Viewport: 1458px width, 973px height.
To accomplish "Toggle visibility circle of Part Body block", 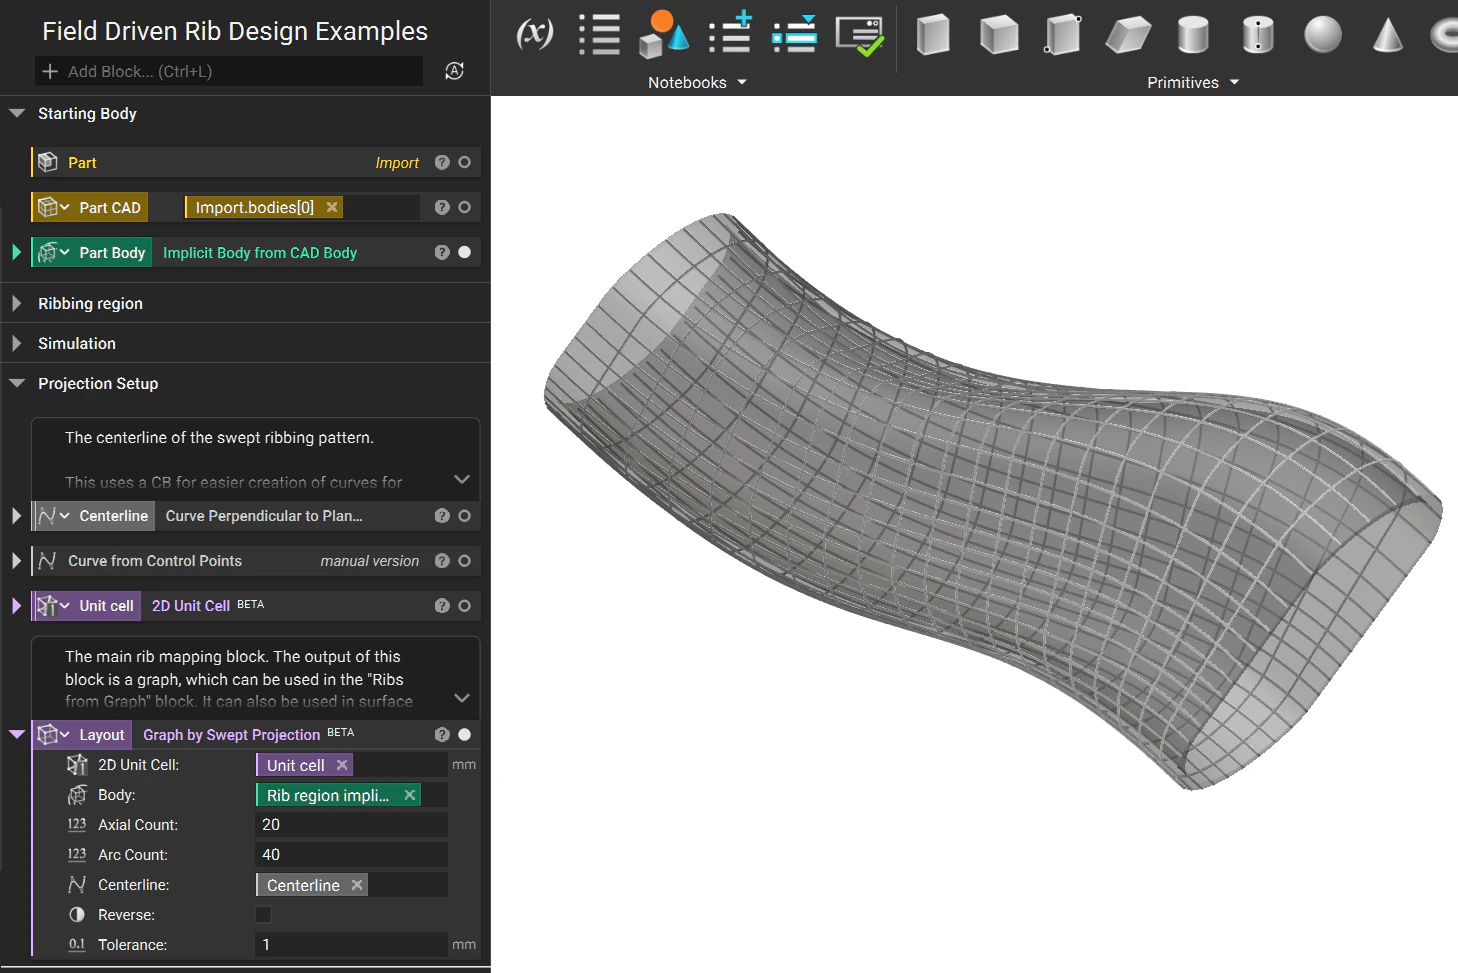I will 464,252.
